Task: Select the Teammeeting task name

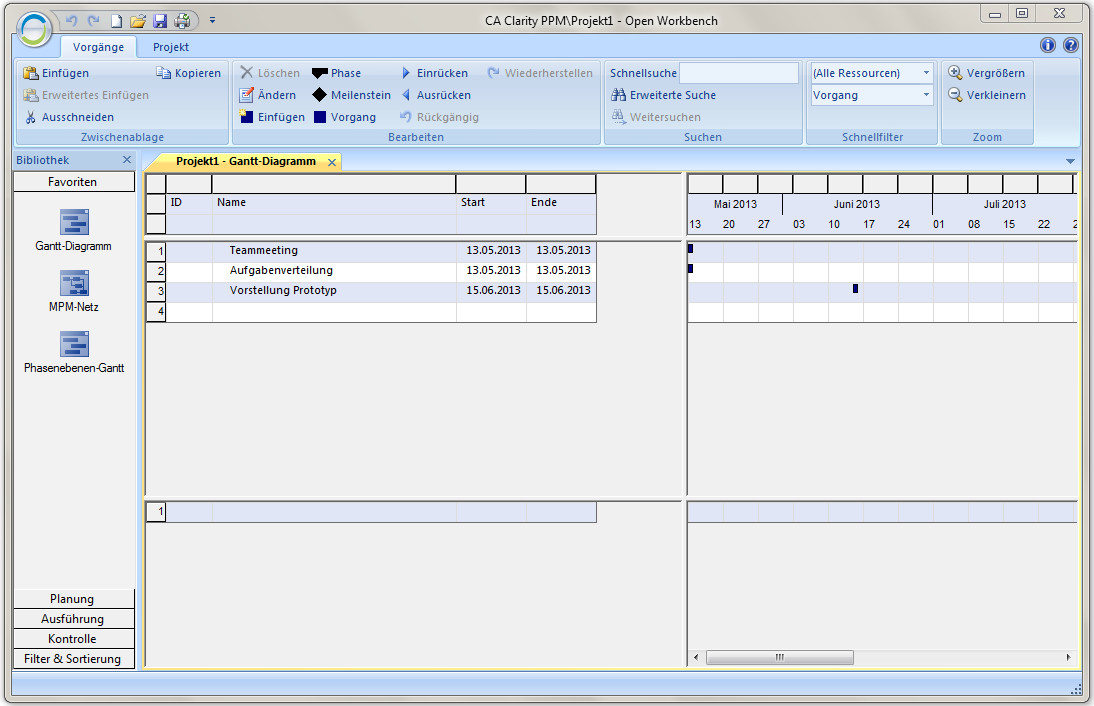Action: tap(264, 250)
